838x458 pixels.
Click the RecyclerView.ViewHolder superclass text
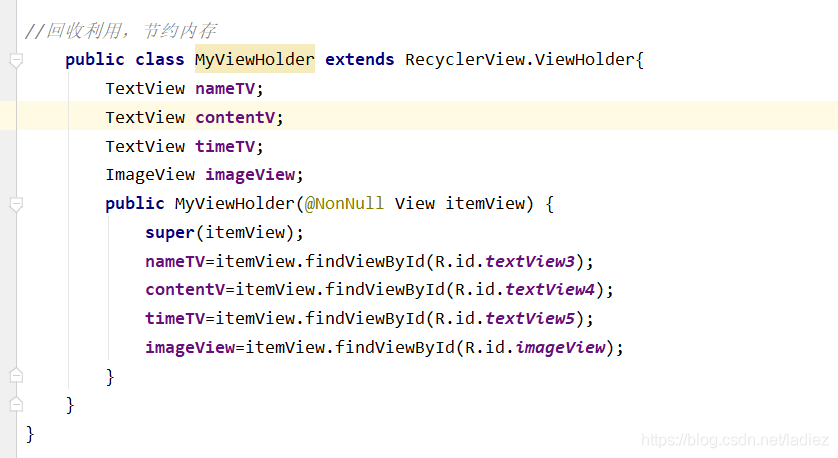click(x=519, y=59)
